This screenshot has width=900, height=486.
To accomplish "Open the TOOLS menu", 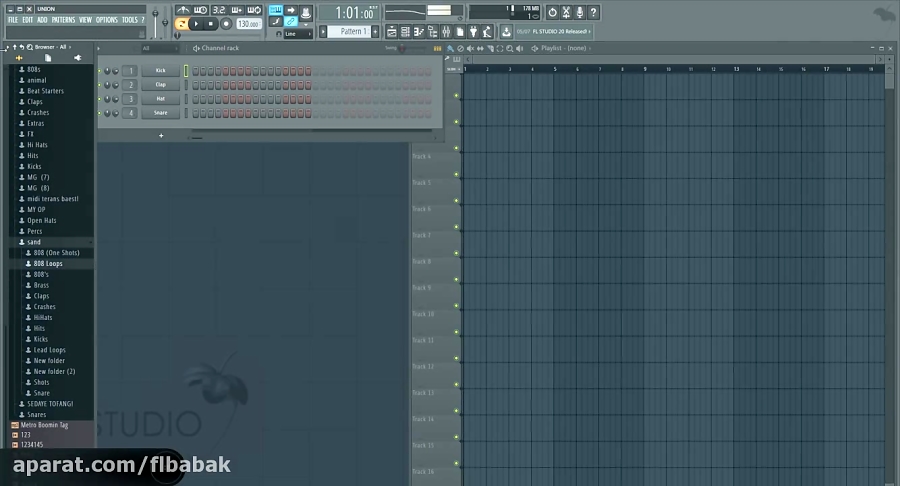I will coord(130,20).
